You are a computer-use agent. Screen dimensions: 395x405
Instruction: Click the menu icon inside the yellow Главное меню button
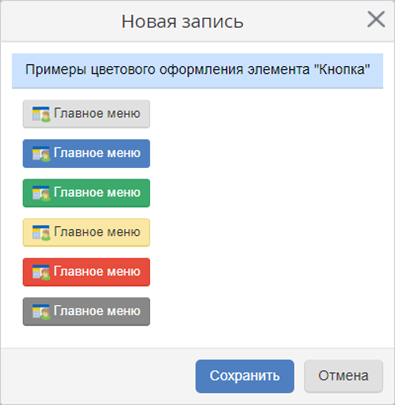(41, 233)
